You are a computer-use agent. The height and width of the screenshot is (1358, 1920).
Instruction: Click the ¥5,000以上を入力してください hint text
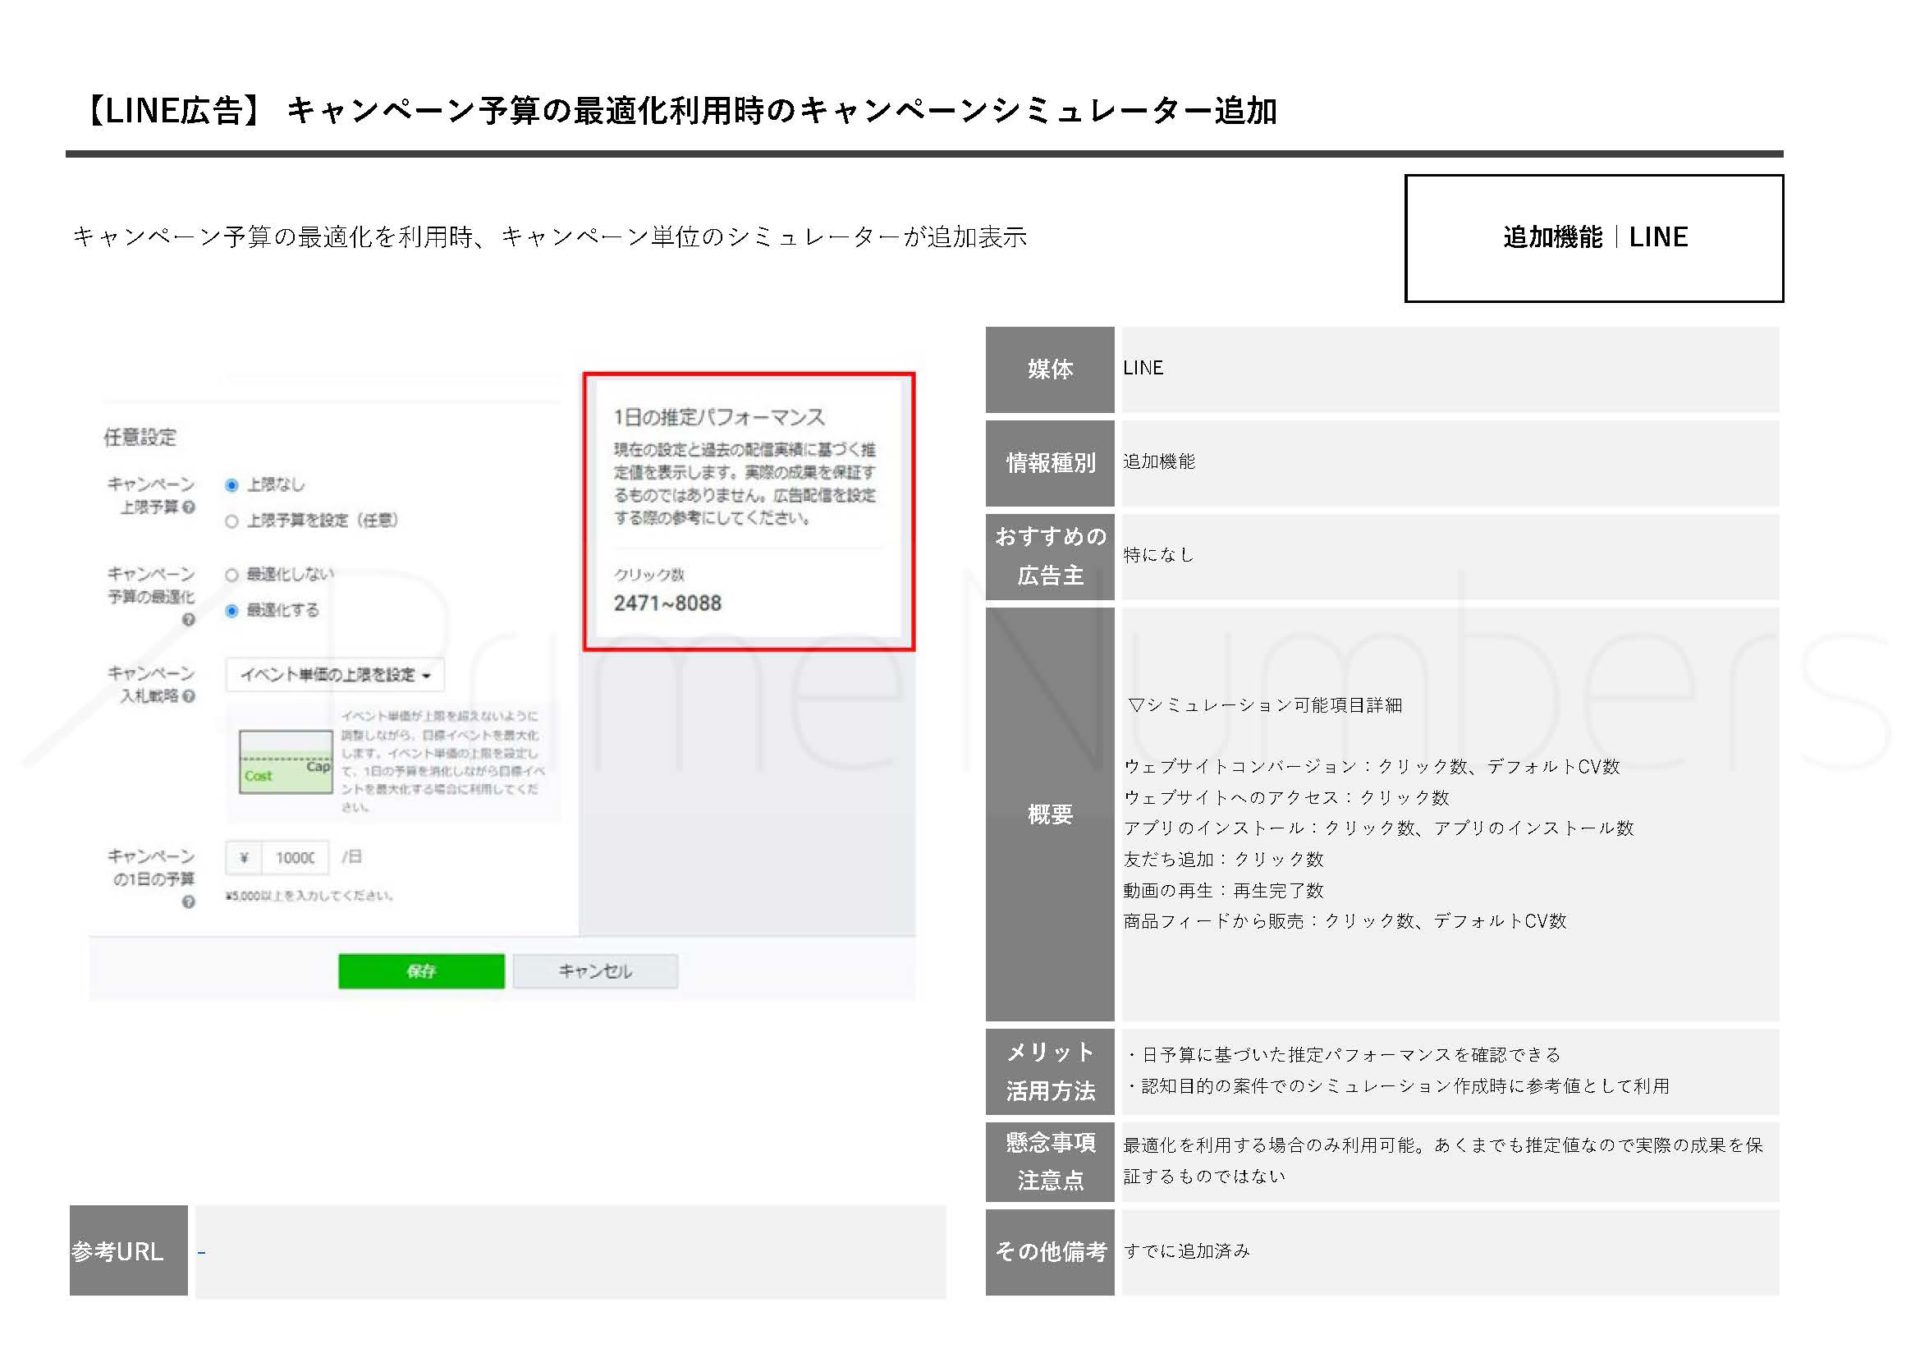point(309,896)
